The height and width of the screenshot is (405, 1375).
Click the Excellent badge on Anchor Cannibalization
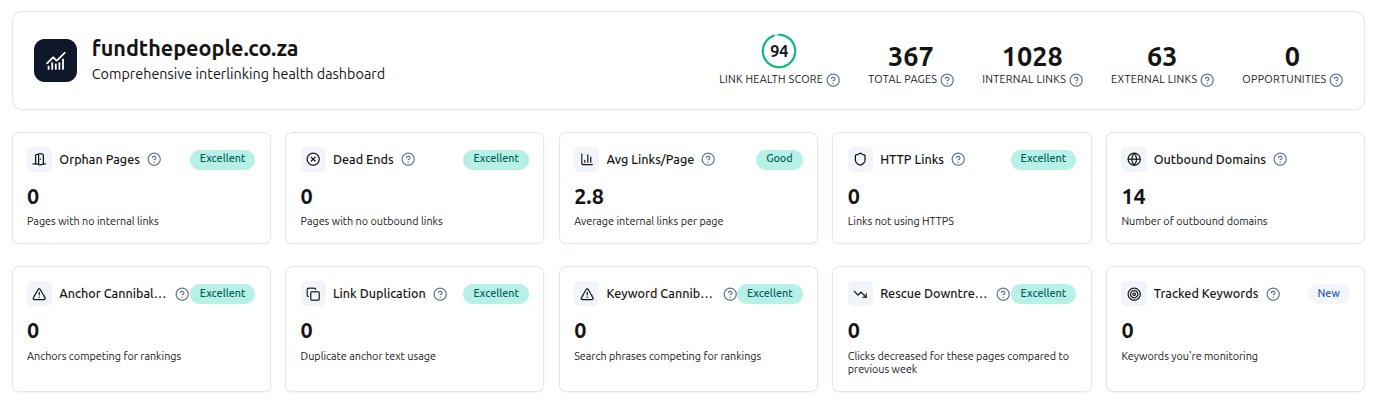pos(222,294)
